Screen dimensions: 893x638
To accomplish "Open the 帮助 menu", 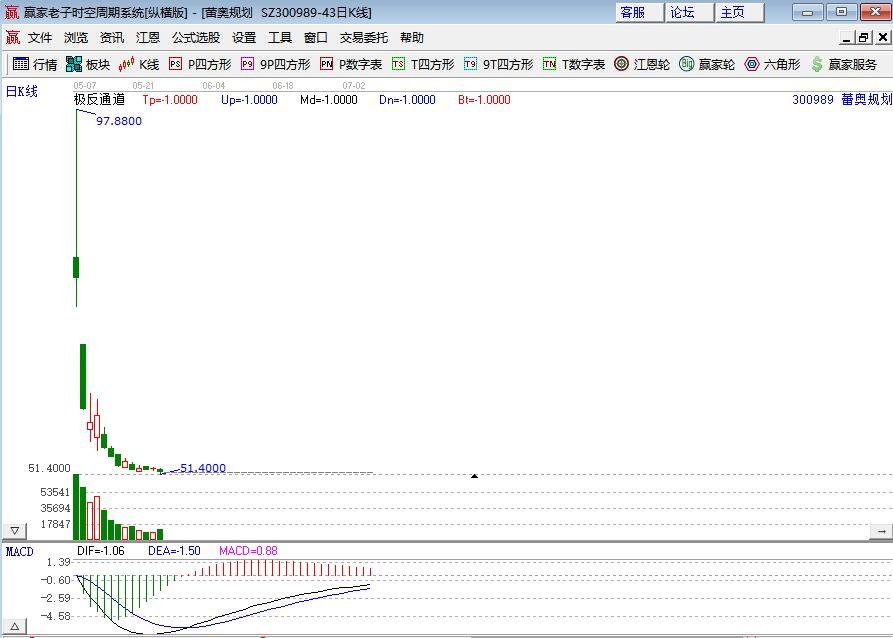I will pyautogui.click(x=412, y=38).
